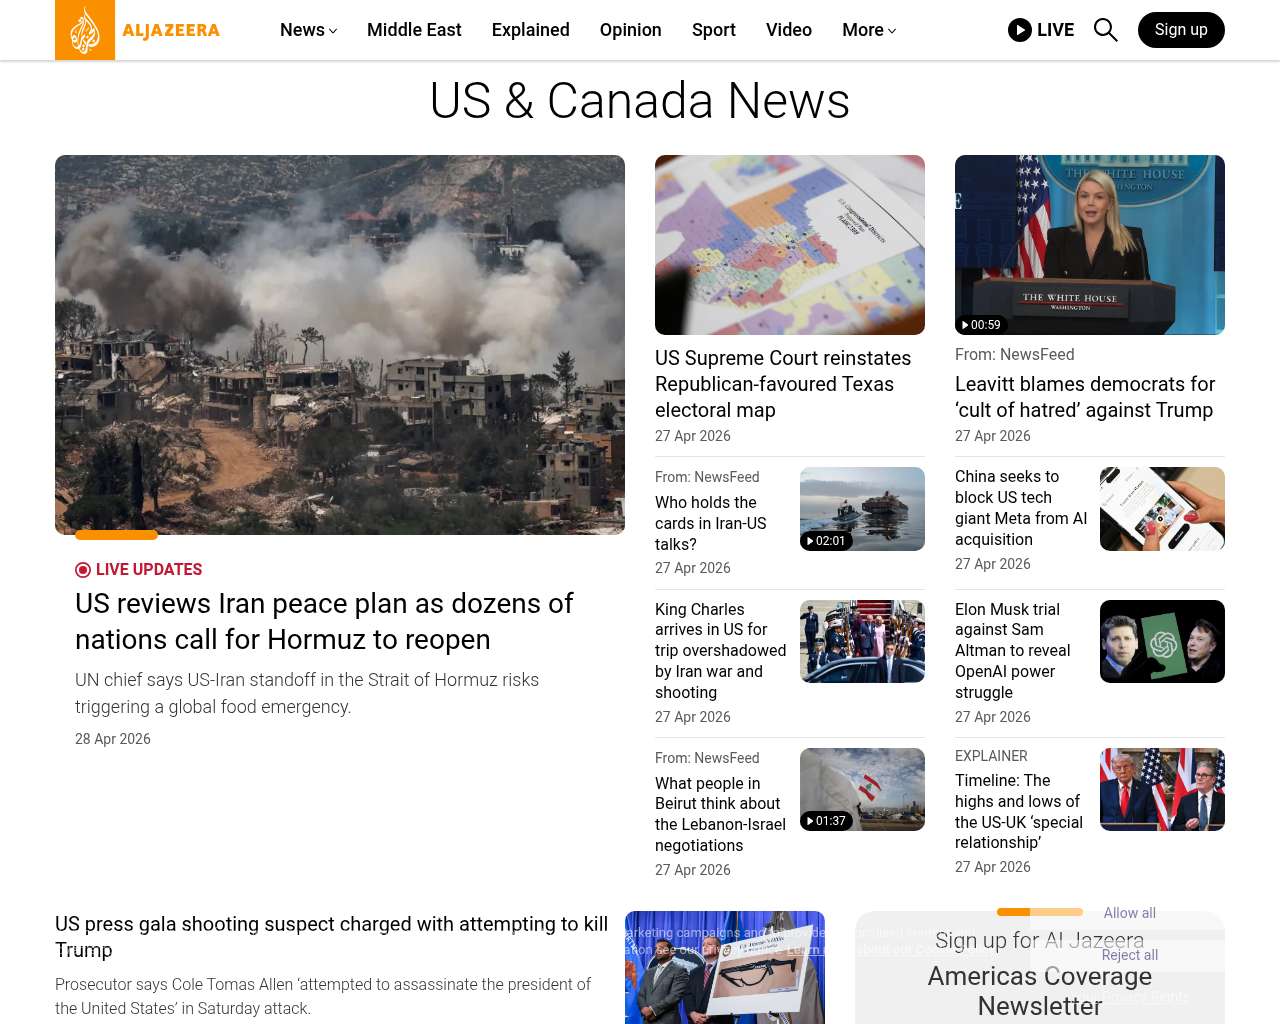Image resolution: width=1280 pixels, height=1024 pixels.
Task: Click the Texas district map image
Action: click(x=790, y=245)
